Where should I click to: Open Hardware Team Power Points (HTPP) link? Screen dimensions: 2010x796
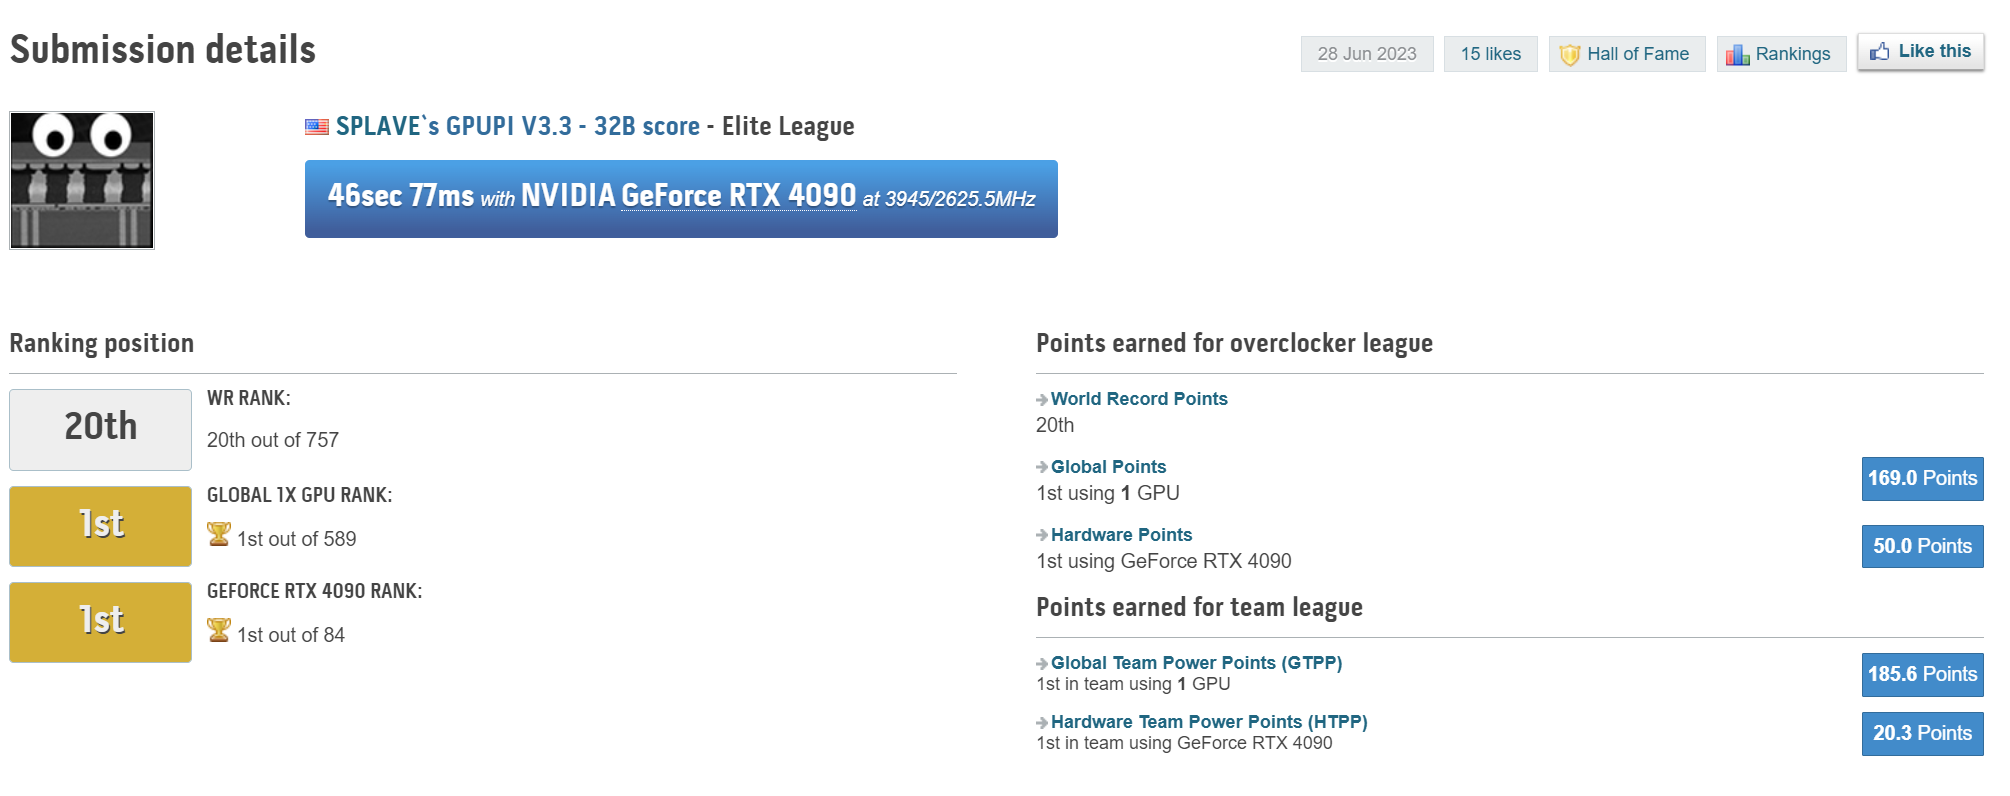click(x=1209, y=722)
